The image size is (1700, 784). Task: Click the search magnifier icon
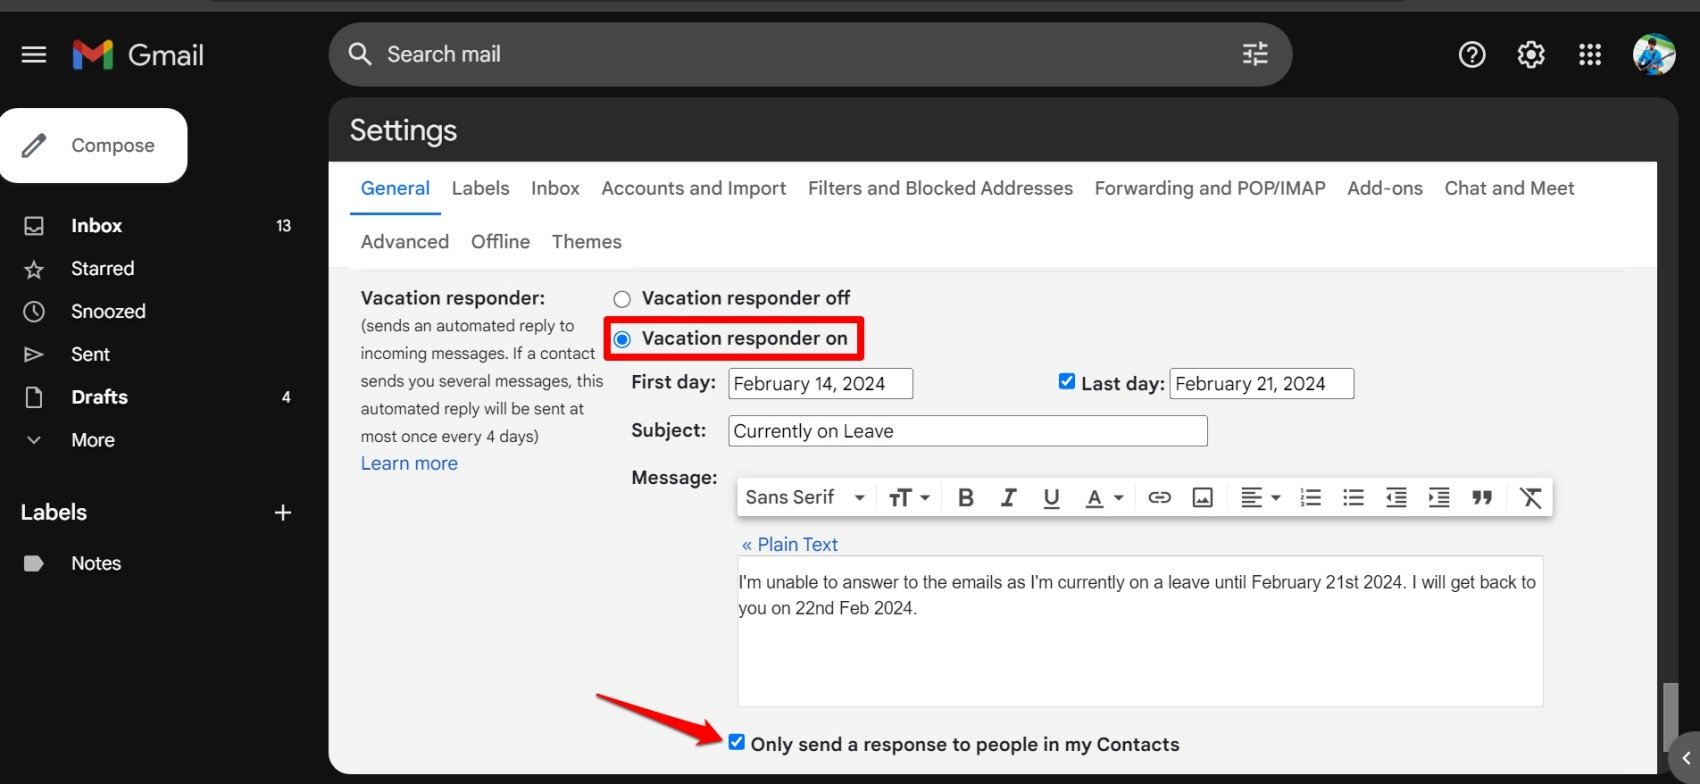click(x=360, y=54)
